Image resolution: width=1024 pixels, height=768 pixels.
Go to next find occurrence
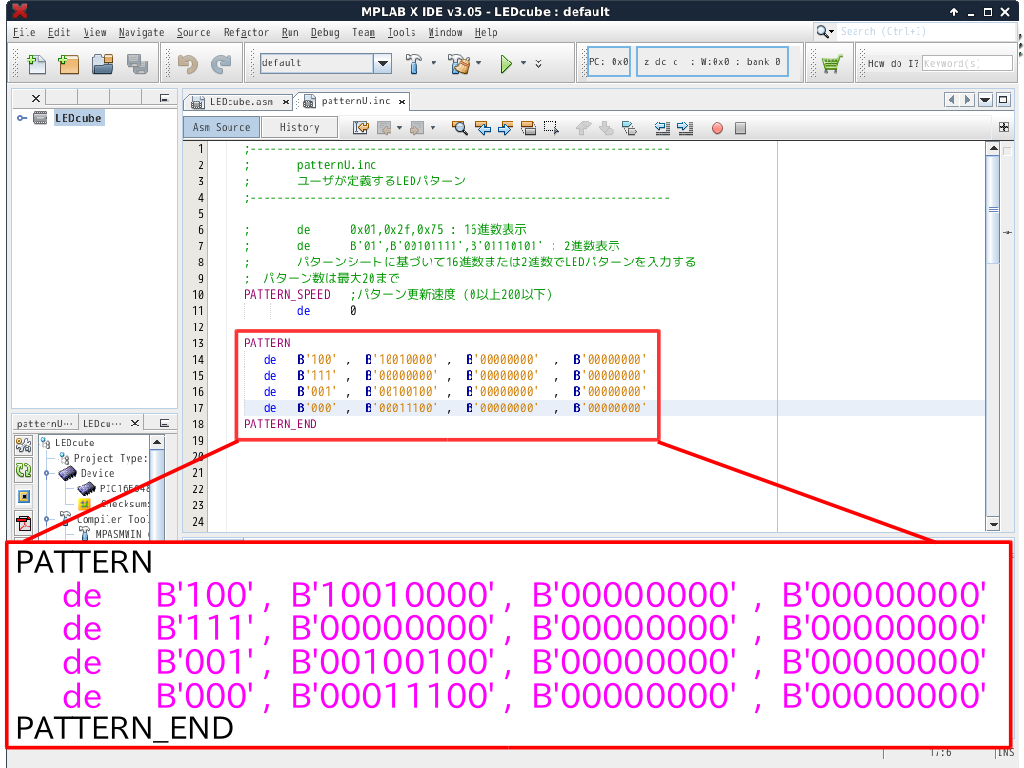(x=505, y=128)
